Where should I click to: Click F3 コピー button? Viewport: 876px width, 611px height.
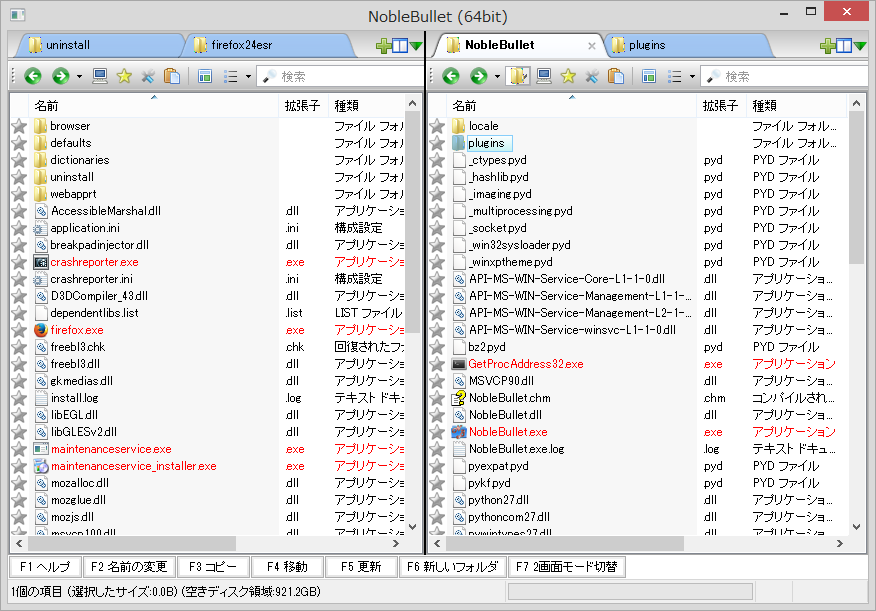point(213,567)
